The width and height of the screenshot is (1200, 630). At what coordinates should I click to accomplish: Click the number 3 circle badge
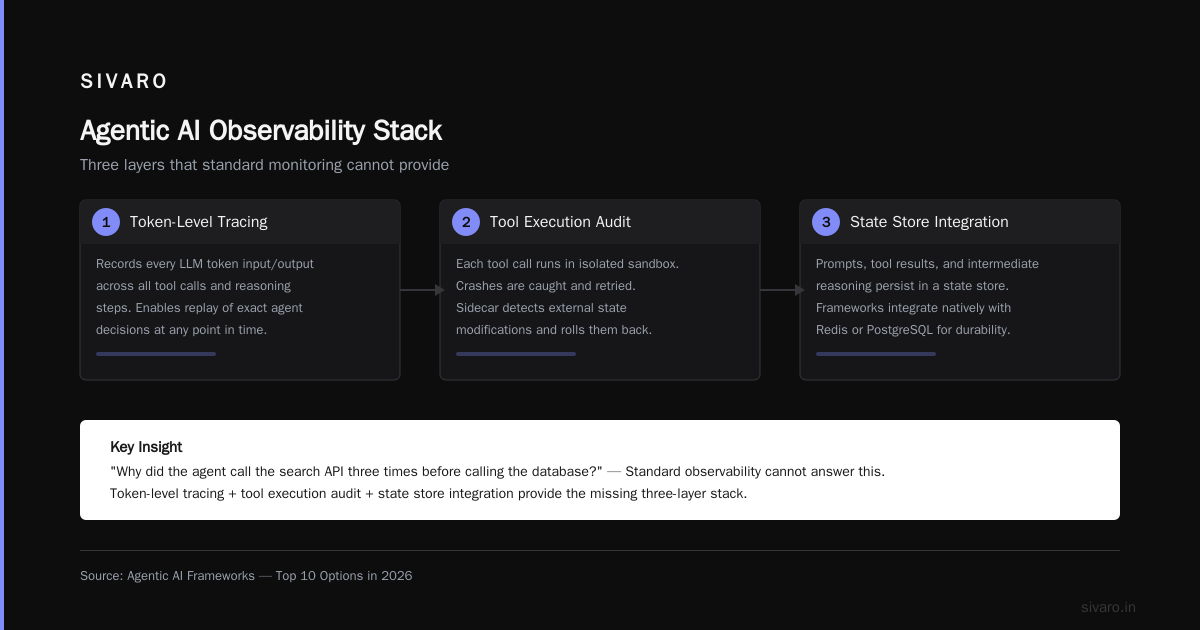pyautogui.click(x=826, y=222)
